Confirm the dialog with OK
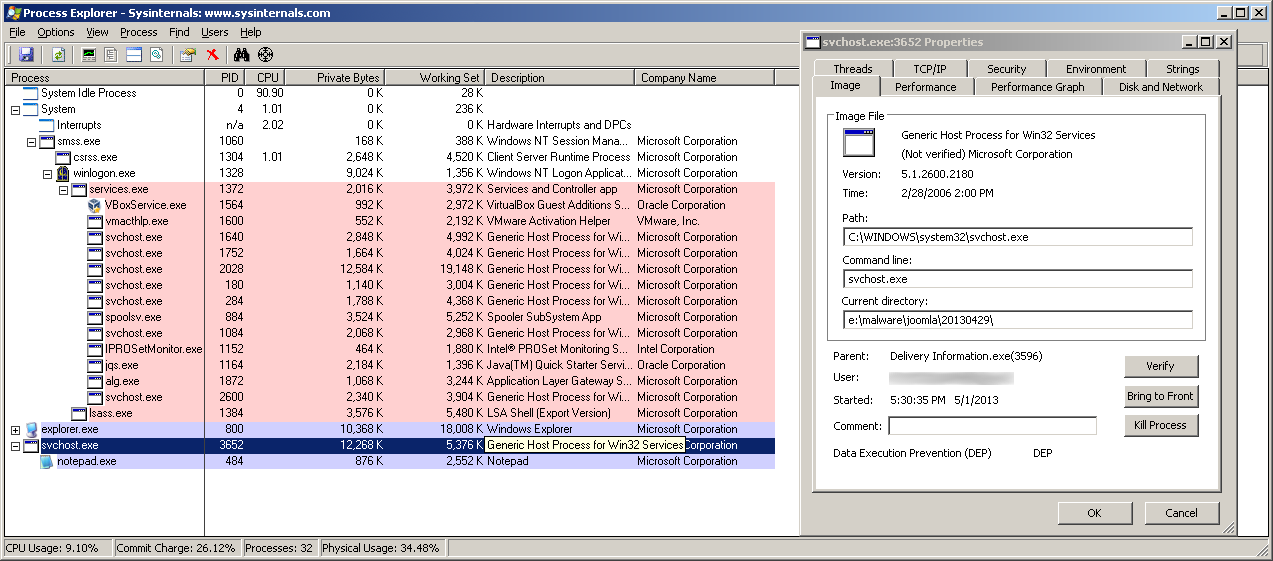This screenshot has width=1273, height=561. (1094, 513)
